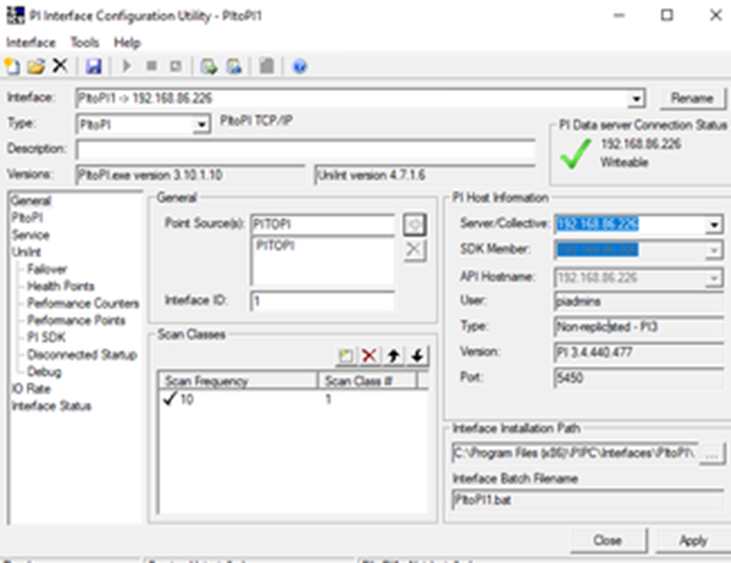Click the Scan Frequency column header

point(238,381)
